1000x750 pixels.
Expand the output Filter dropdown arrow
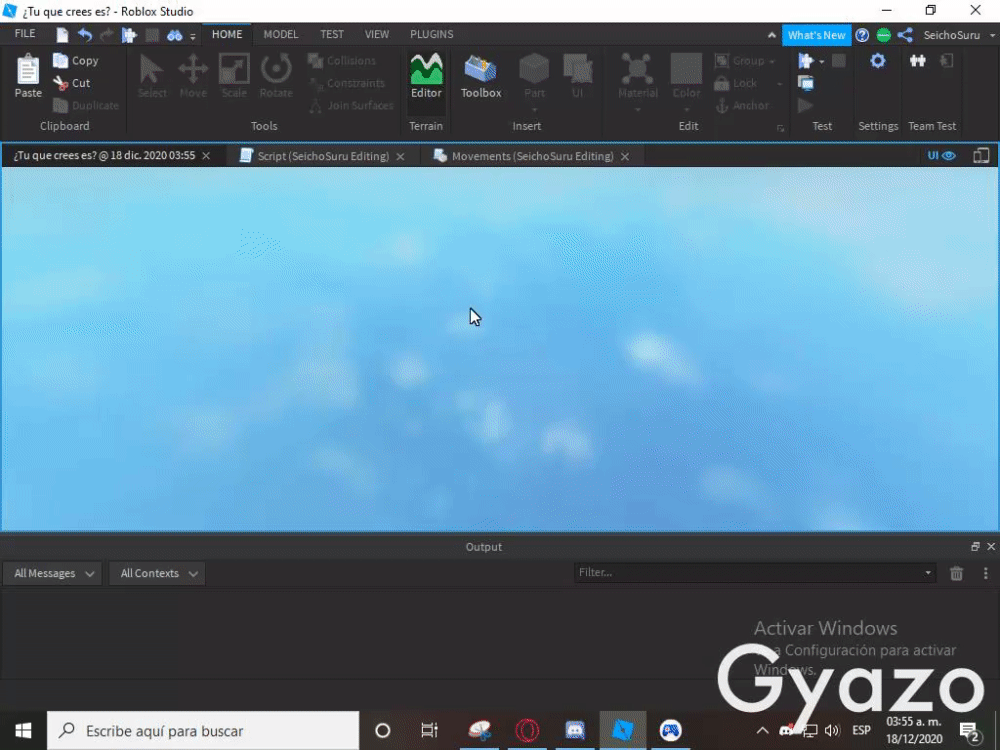[928, 573]
